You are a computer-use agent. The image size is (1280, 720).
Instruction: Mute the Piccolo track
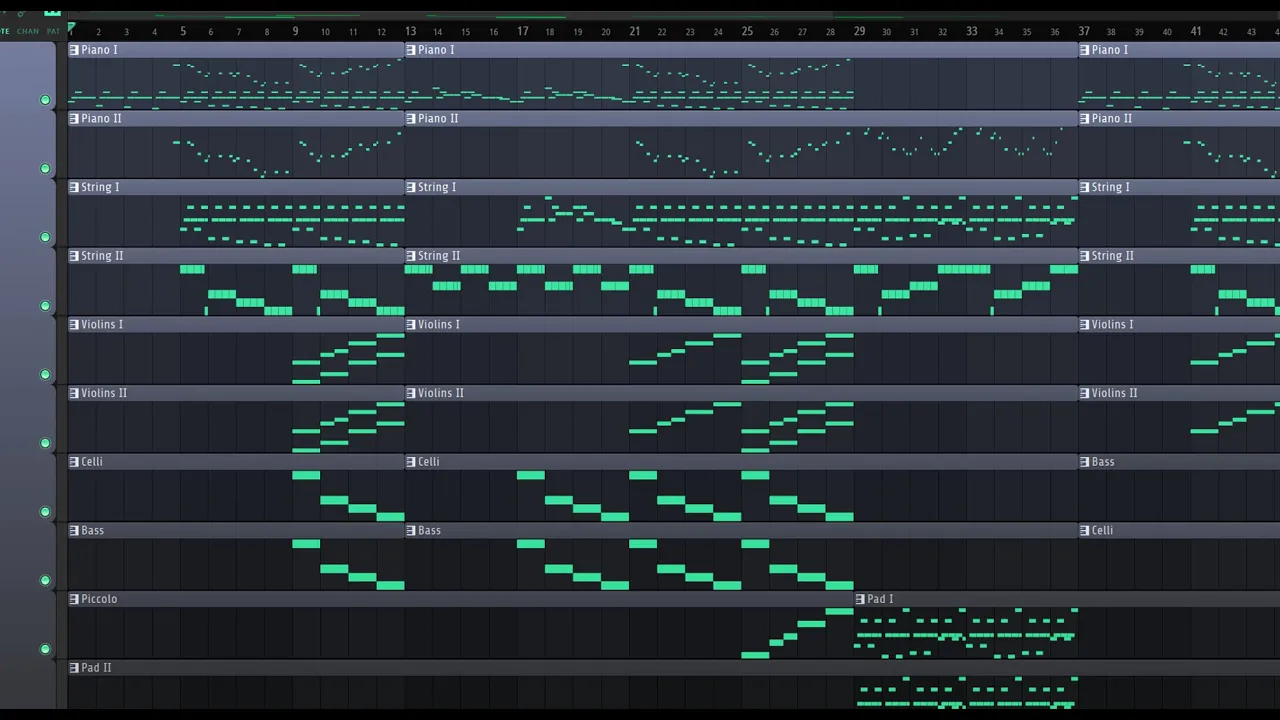click(45, 649)
